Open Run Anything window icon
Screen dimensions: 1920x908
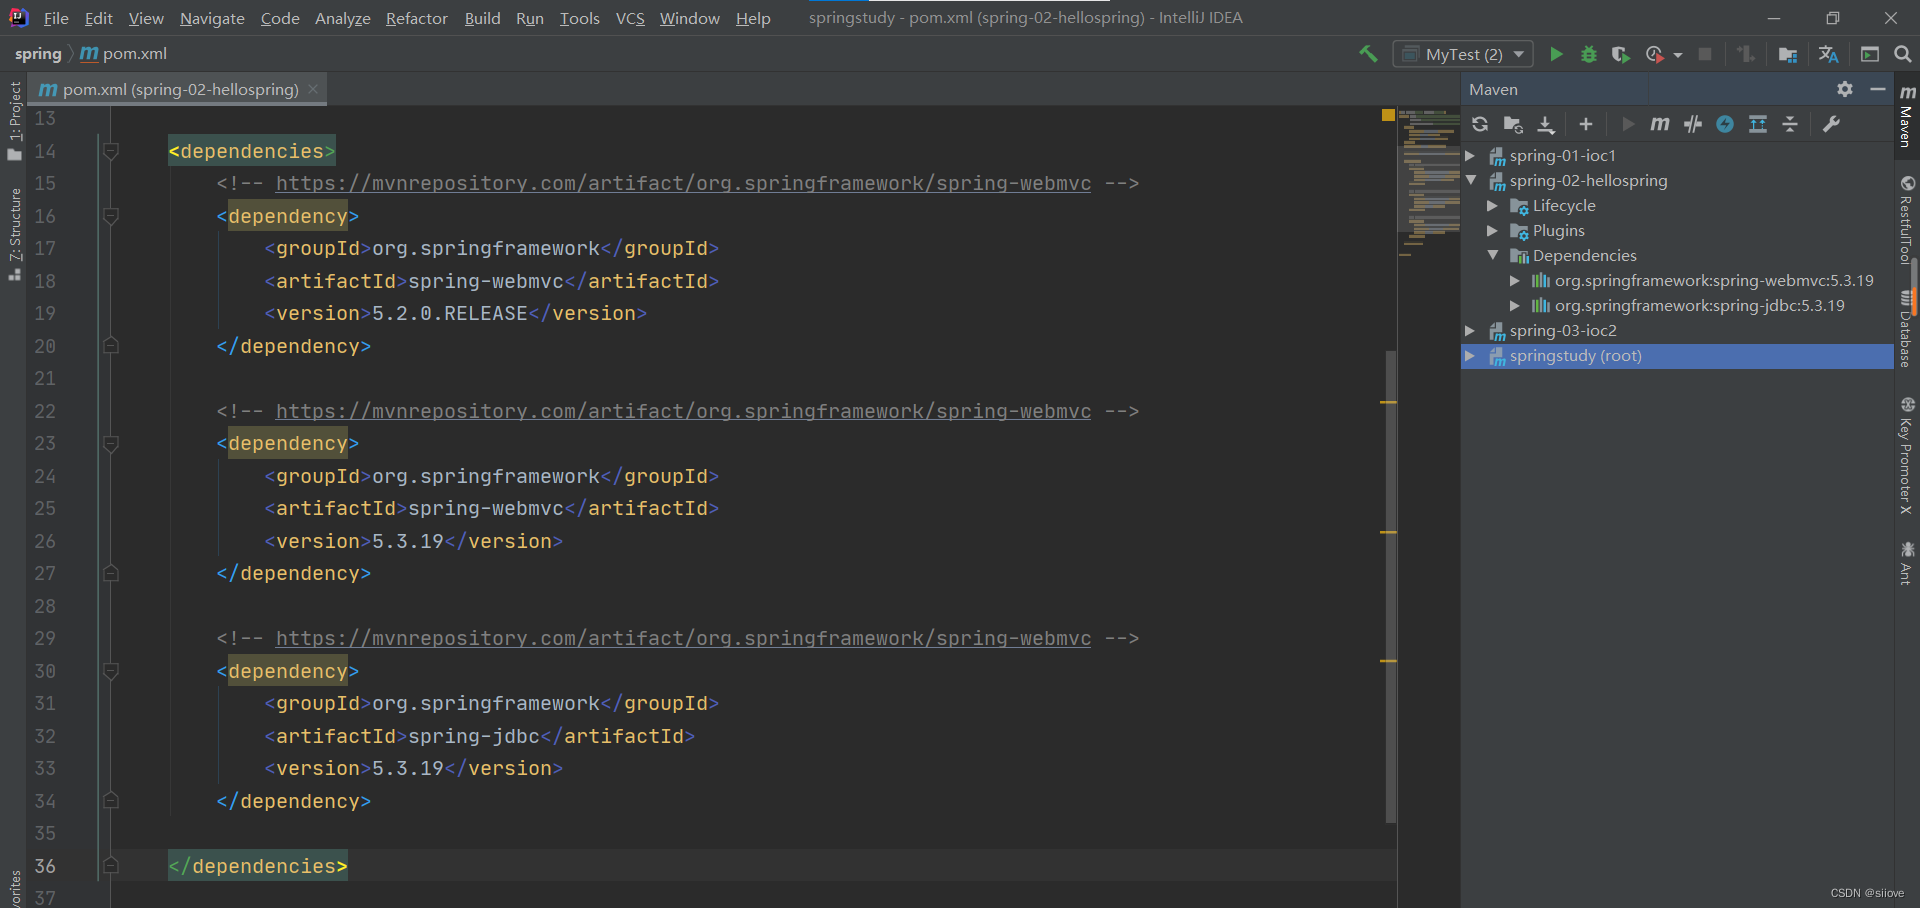[1870, 54]
